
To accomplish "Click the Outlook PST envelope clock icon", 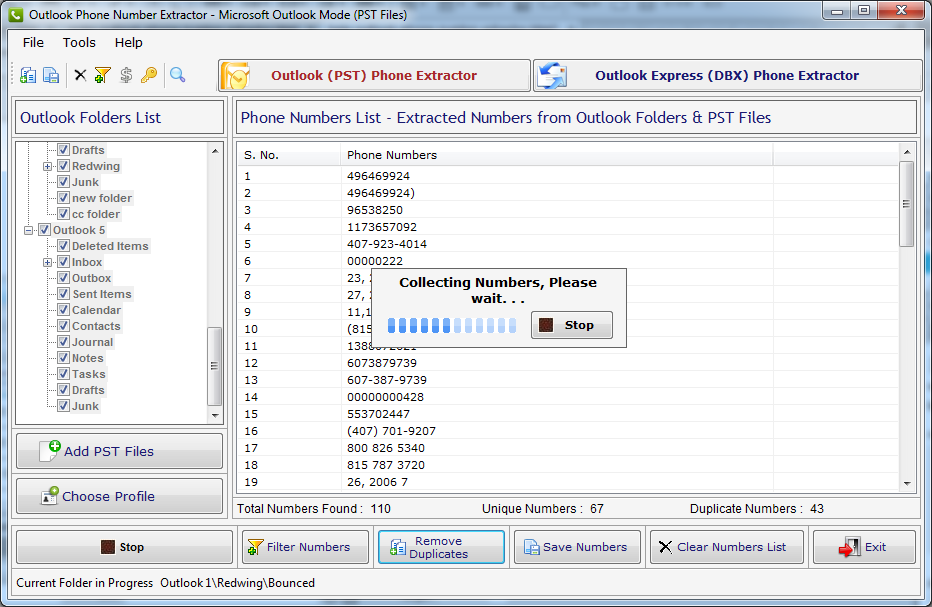I will coord(236,76).
